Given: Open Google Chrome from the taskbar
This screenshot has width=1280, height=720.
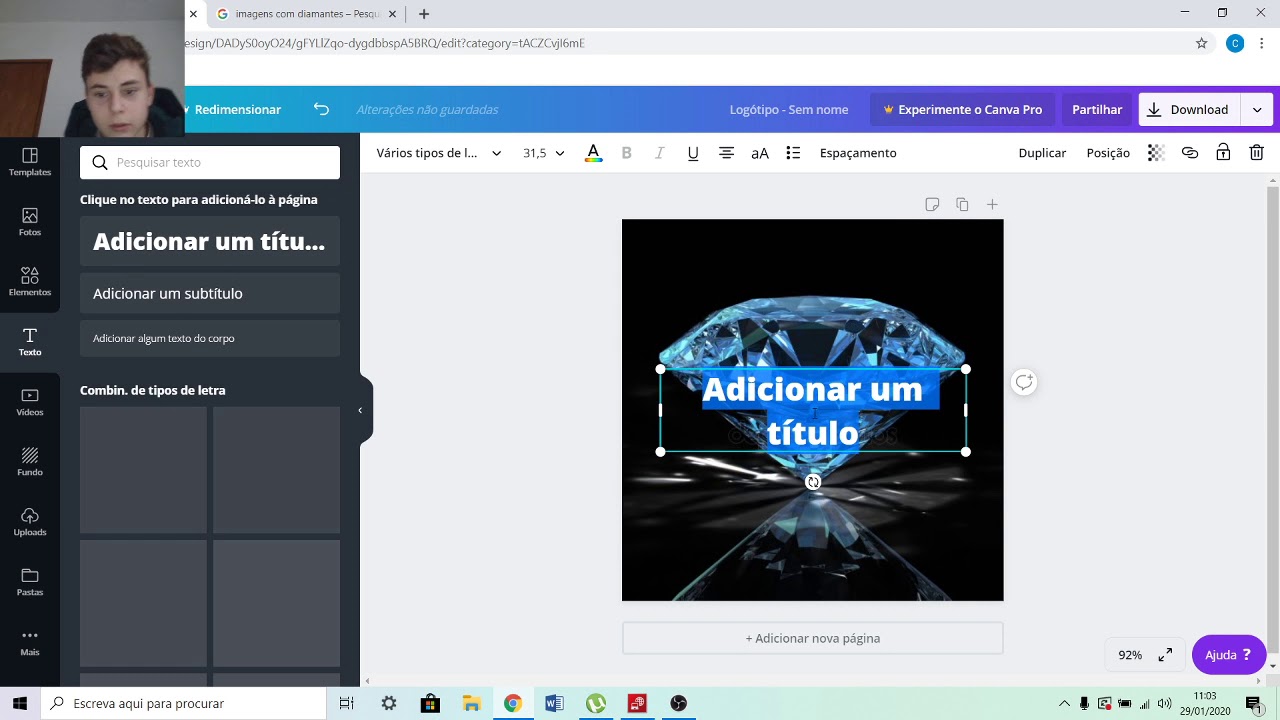Looking at the screenshot, I should click(512, 703).
